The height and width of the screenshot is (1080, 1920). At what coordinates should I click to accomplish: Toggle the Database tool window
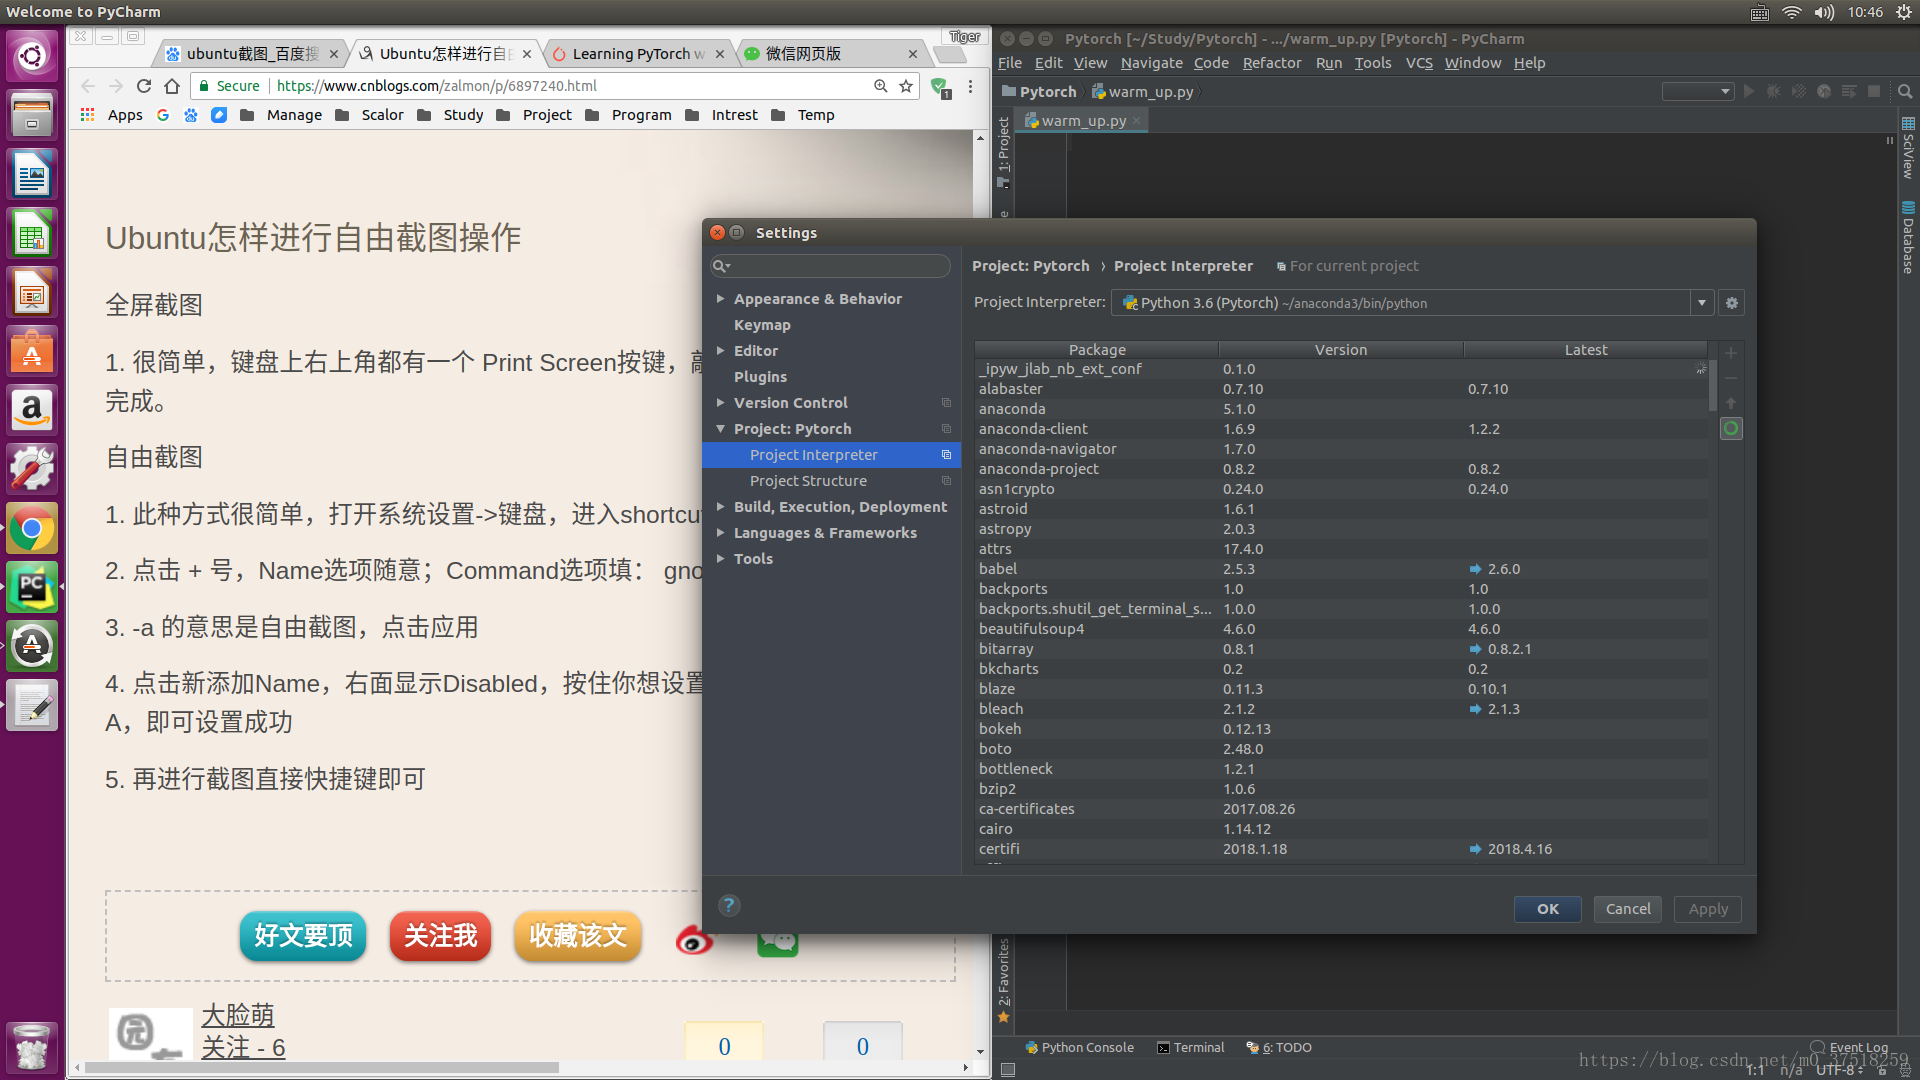pos(1908,237)
